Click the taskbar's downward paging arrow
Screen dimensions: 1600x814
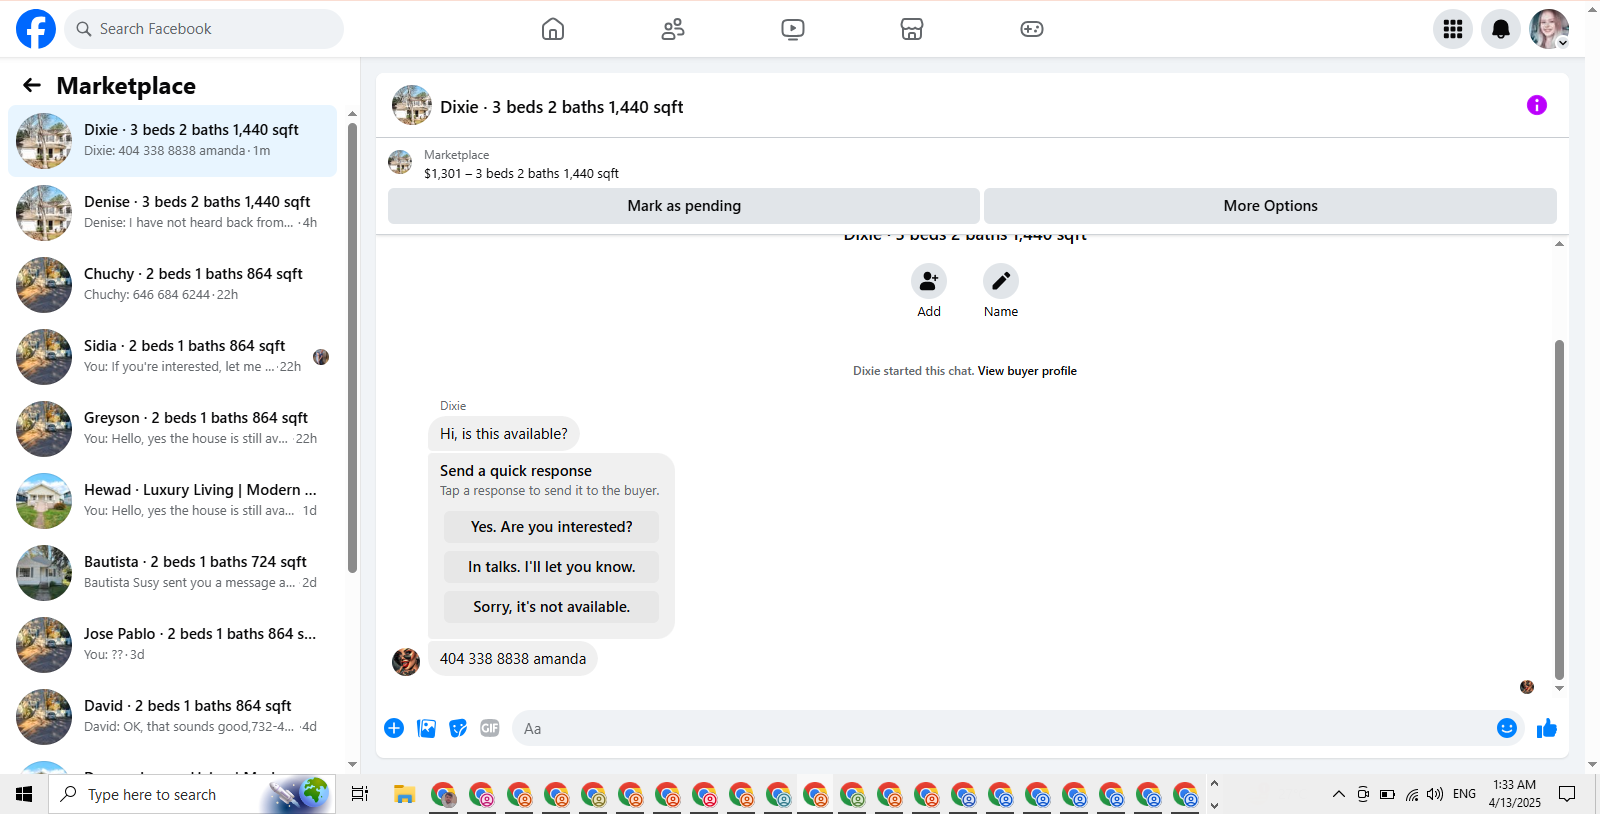(x=1214, y=805)
